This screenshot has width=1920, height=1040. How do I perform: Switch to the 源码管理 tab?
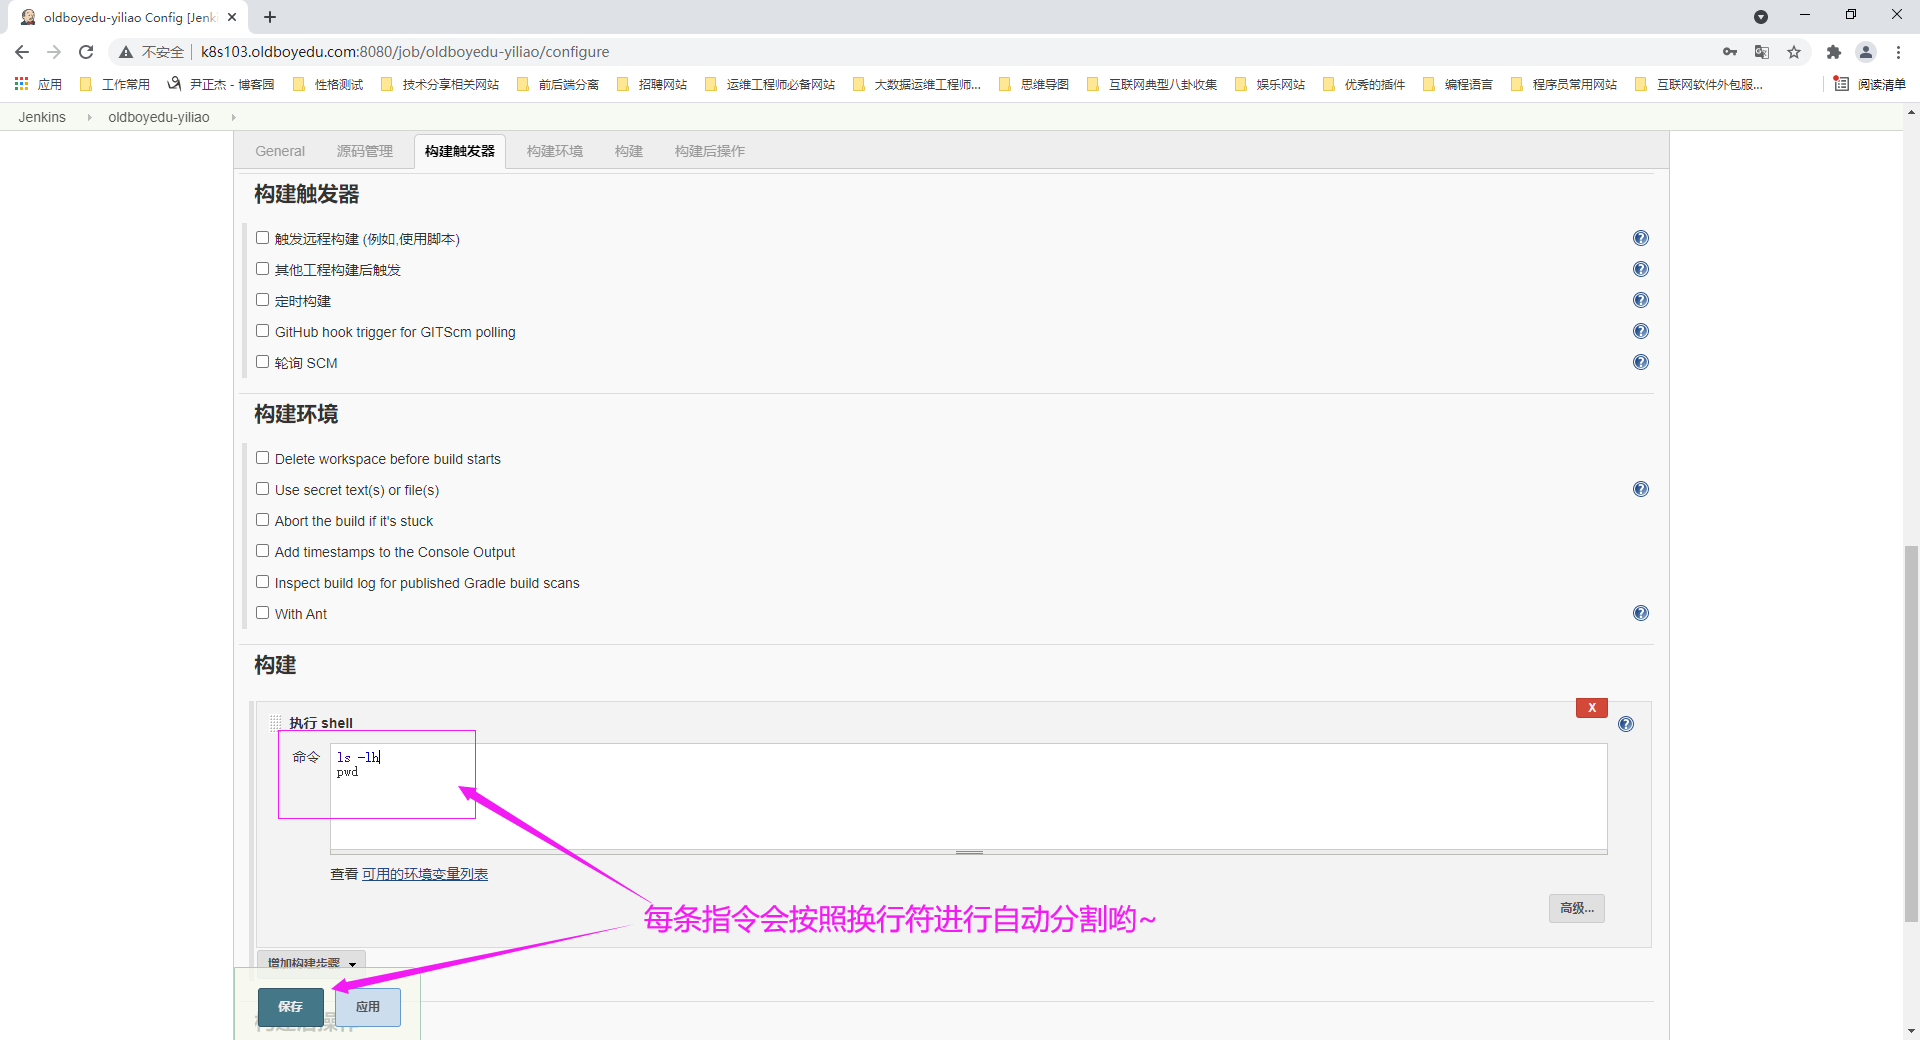point(364,151)
